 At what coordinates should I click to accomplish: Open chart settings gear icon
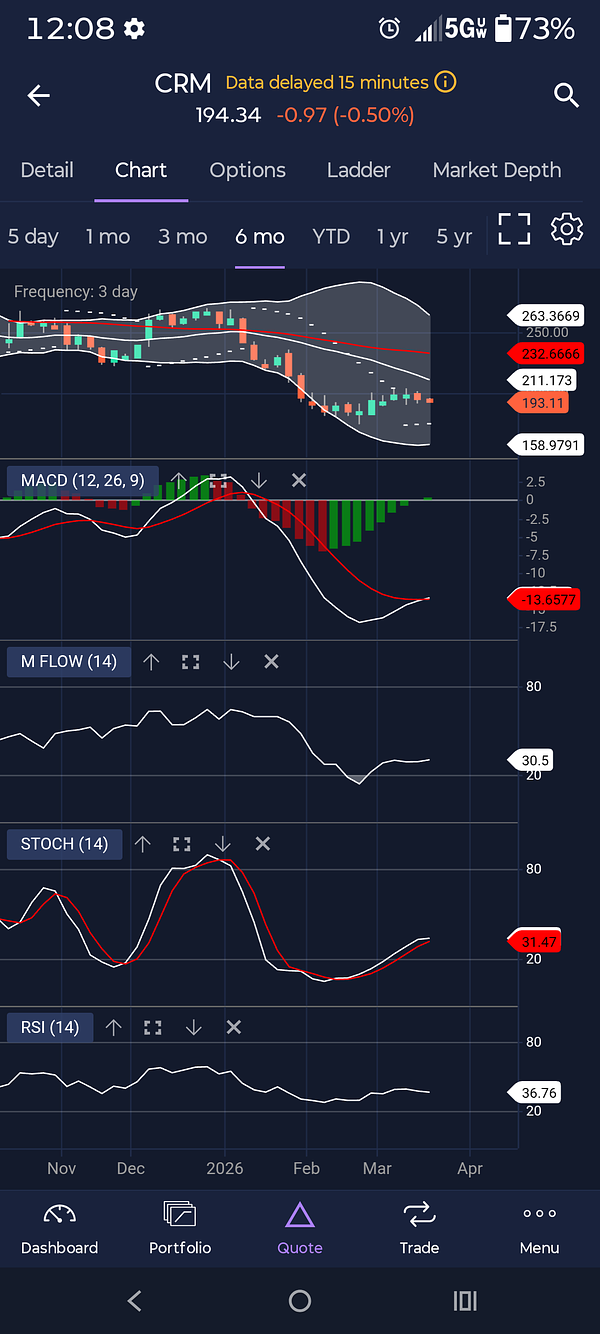[x=566, y=231]
